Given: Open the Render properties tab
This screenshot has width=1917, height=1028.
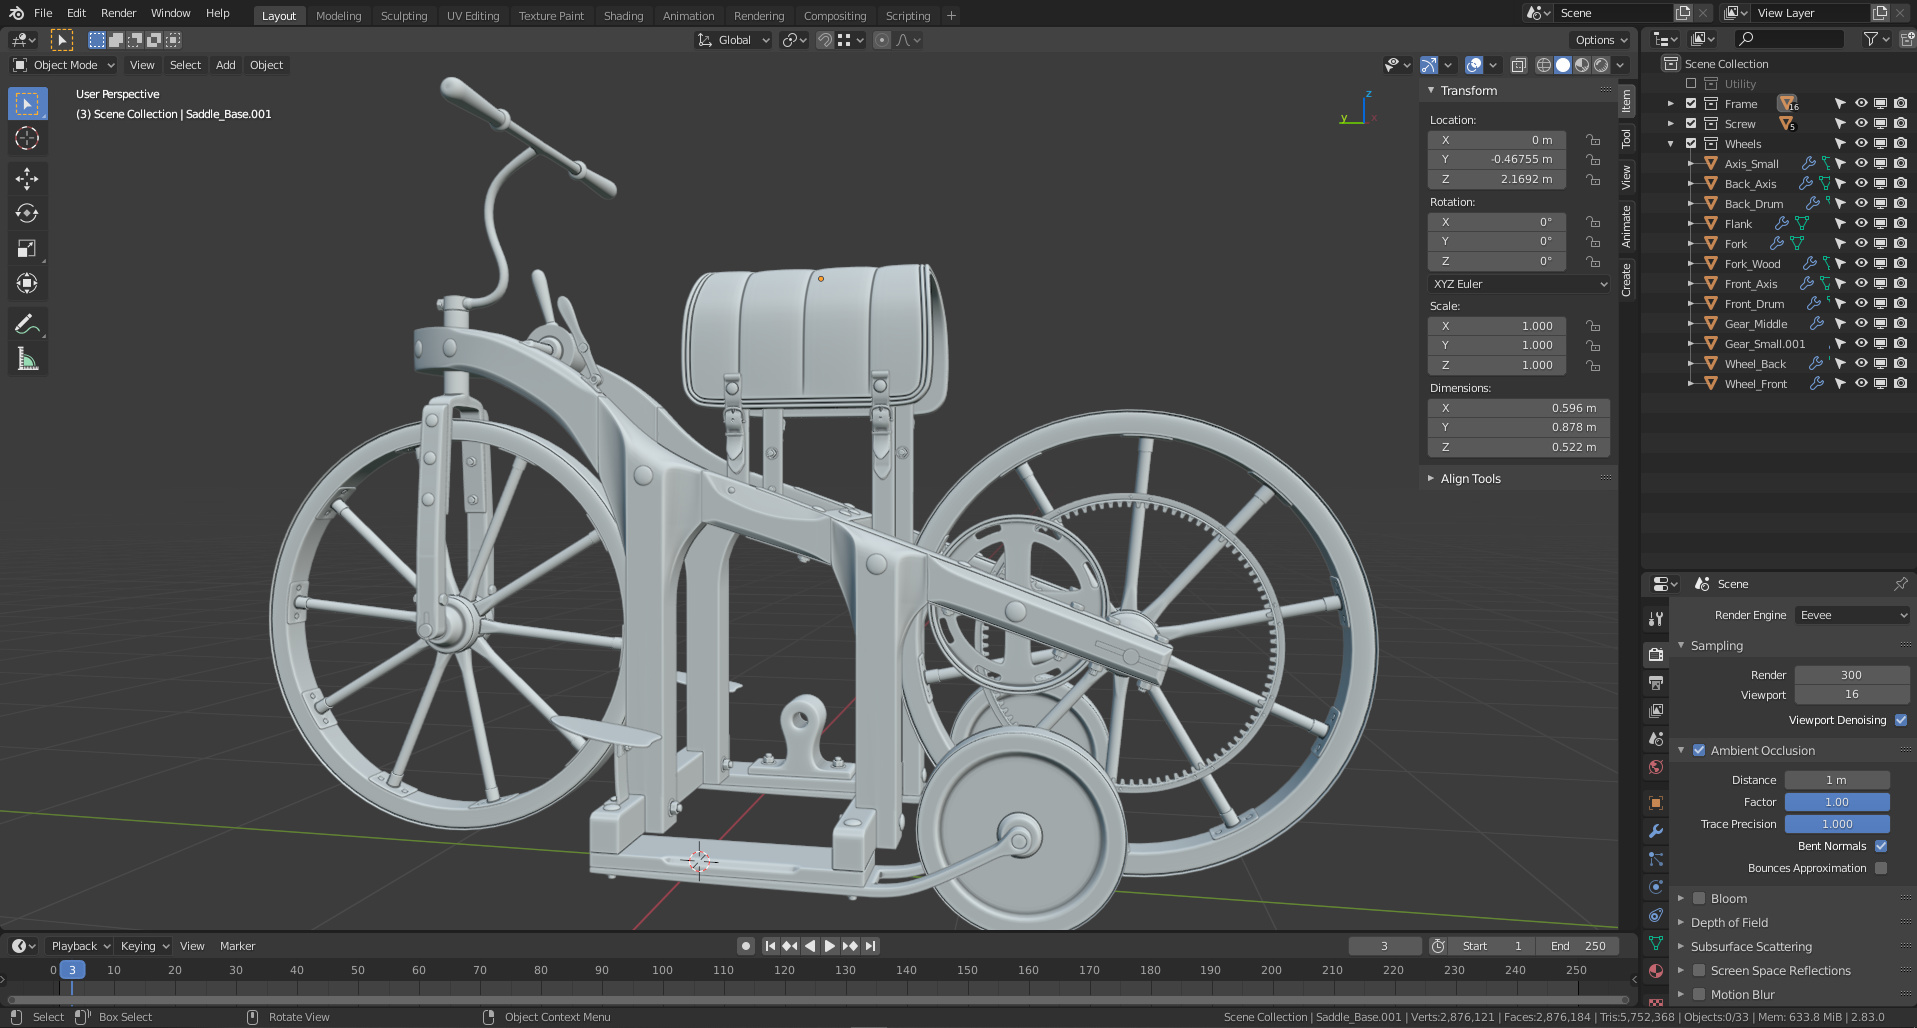Looking at the screenshot, I should pyautogui.click(x=1656, y=655).
